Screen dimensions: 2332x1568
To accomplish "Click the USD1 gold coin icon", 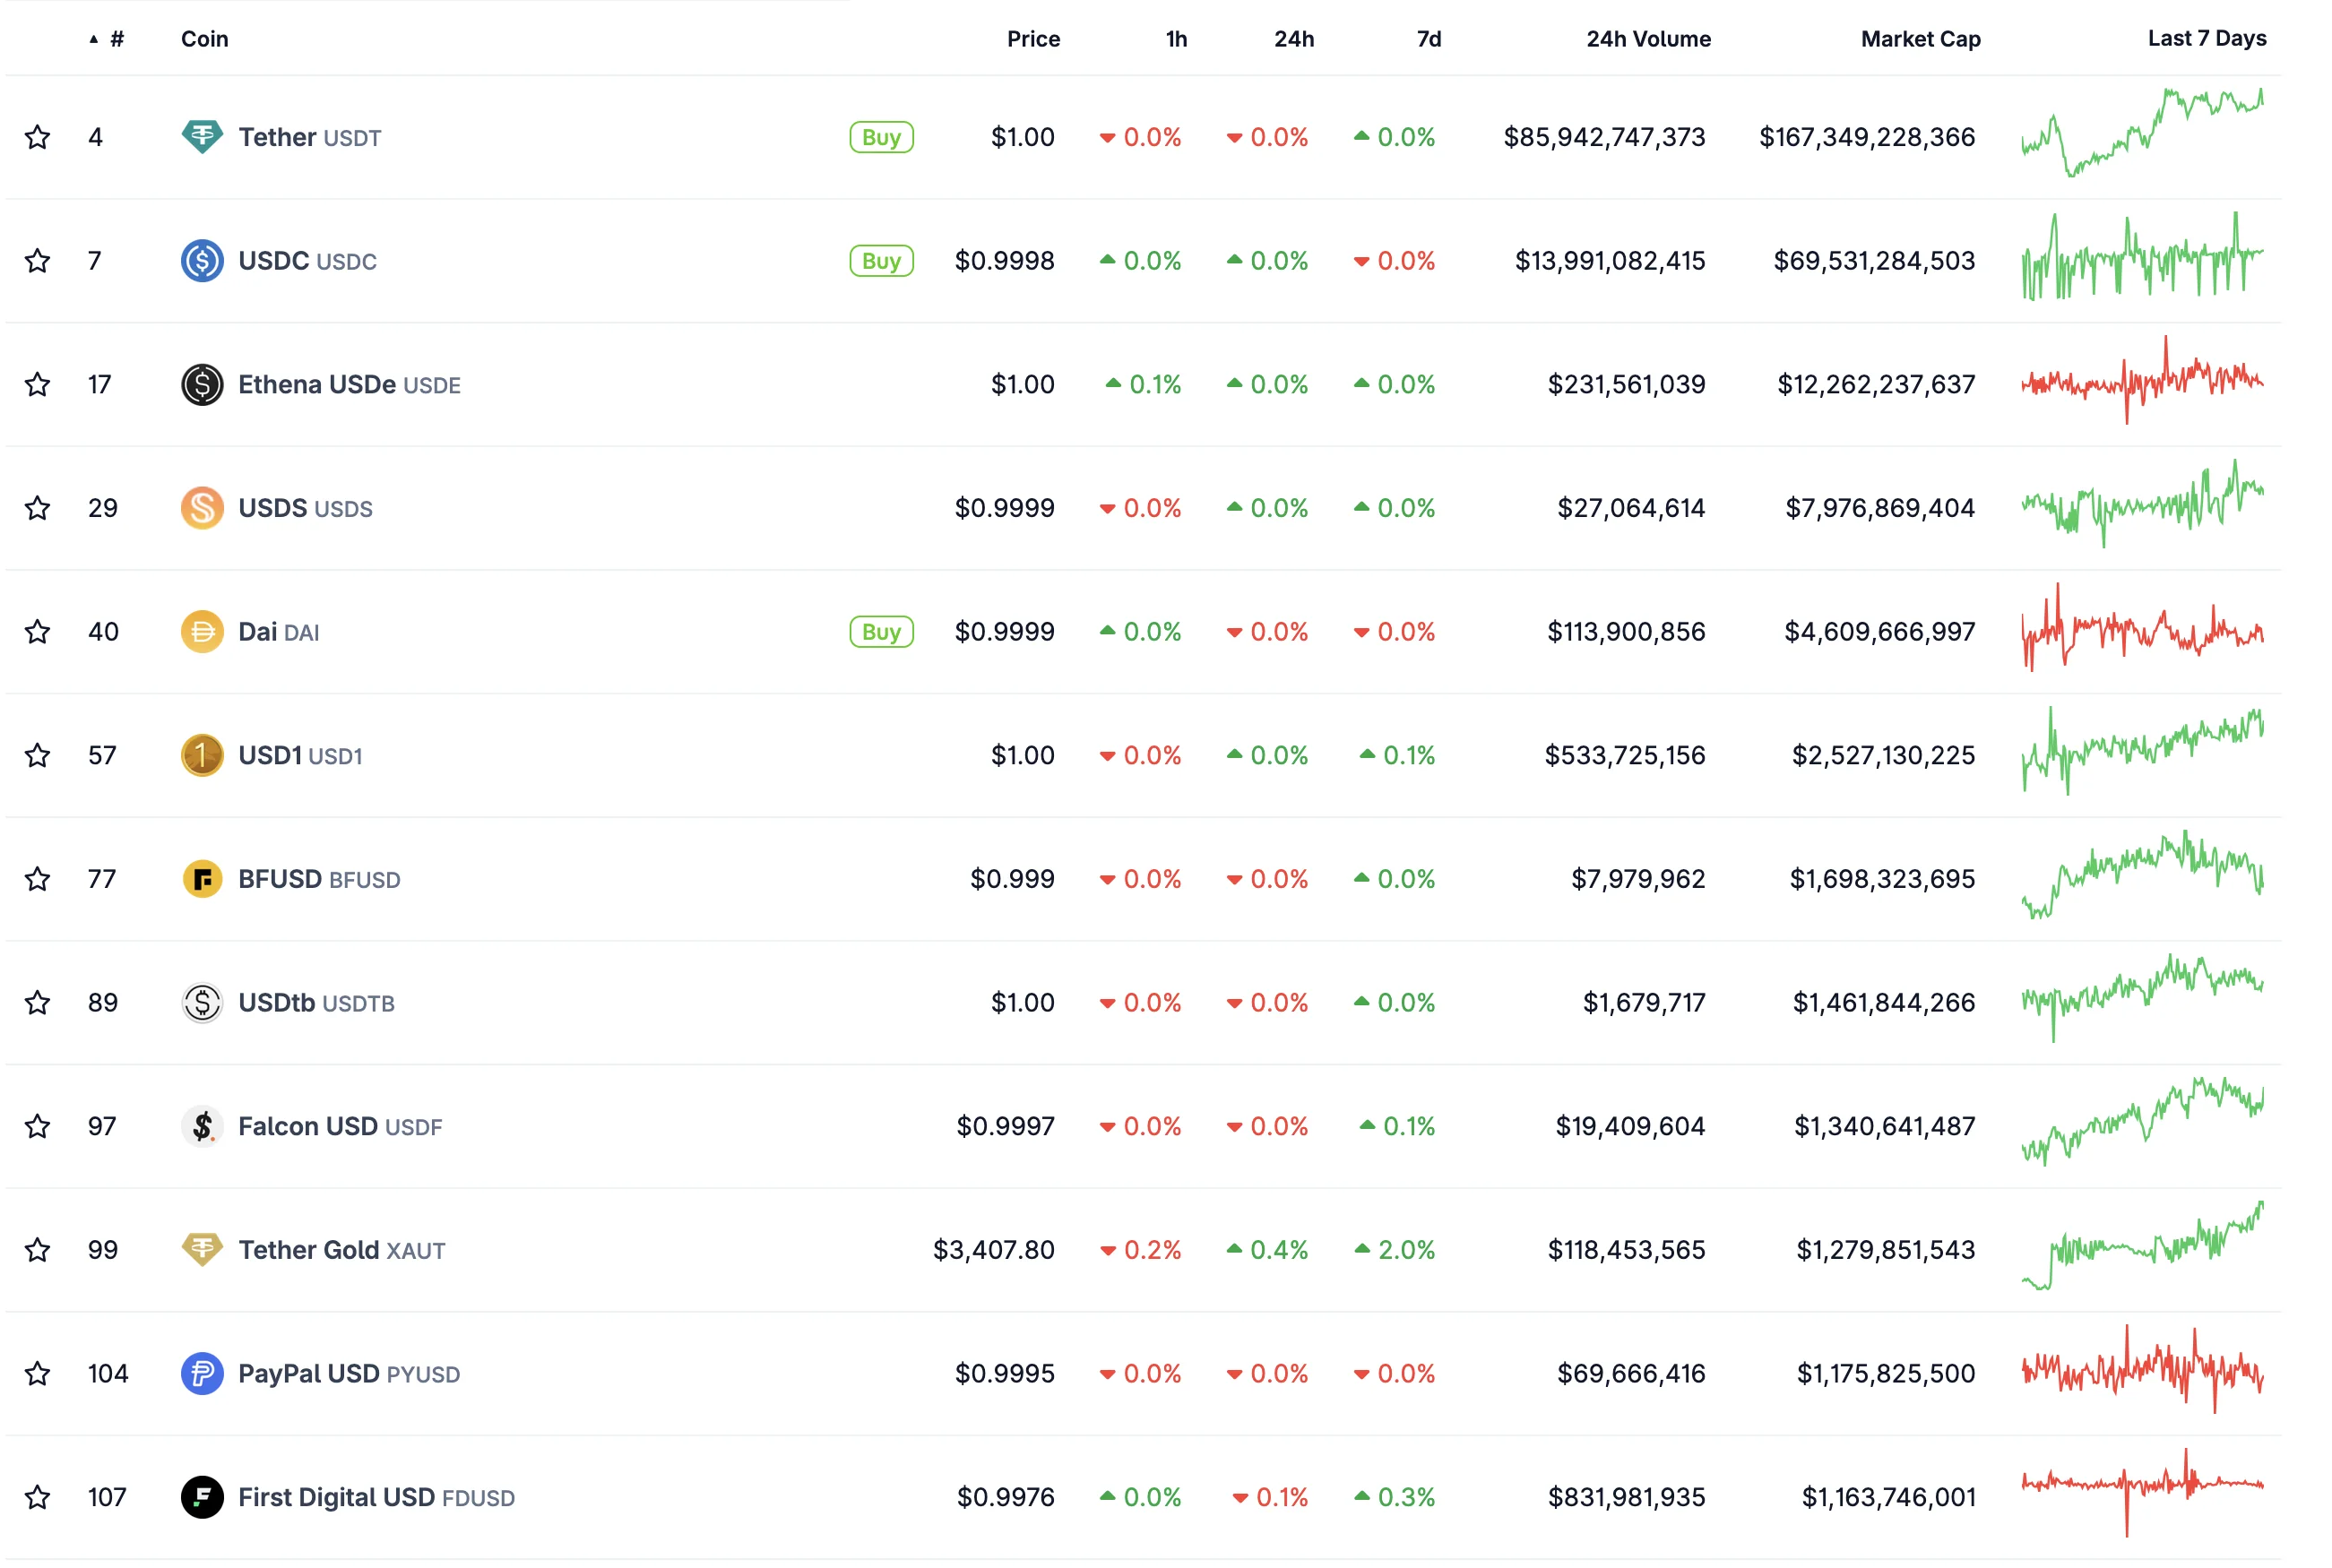I will click(203, 755).
